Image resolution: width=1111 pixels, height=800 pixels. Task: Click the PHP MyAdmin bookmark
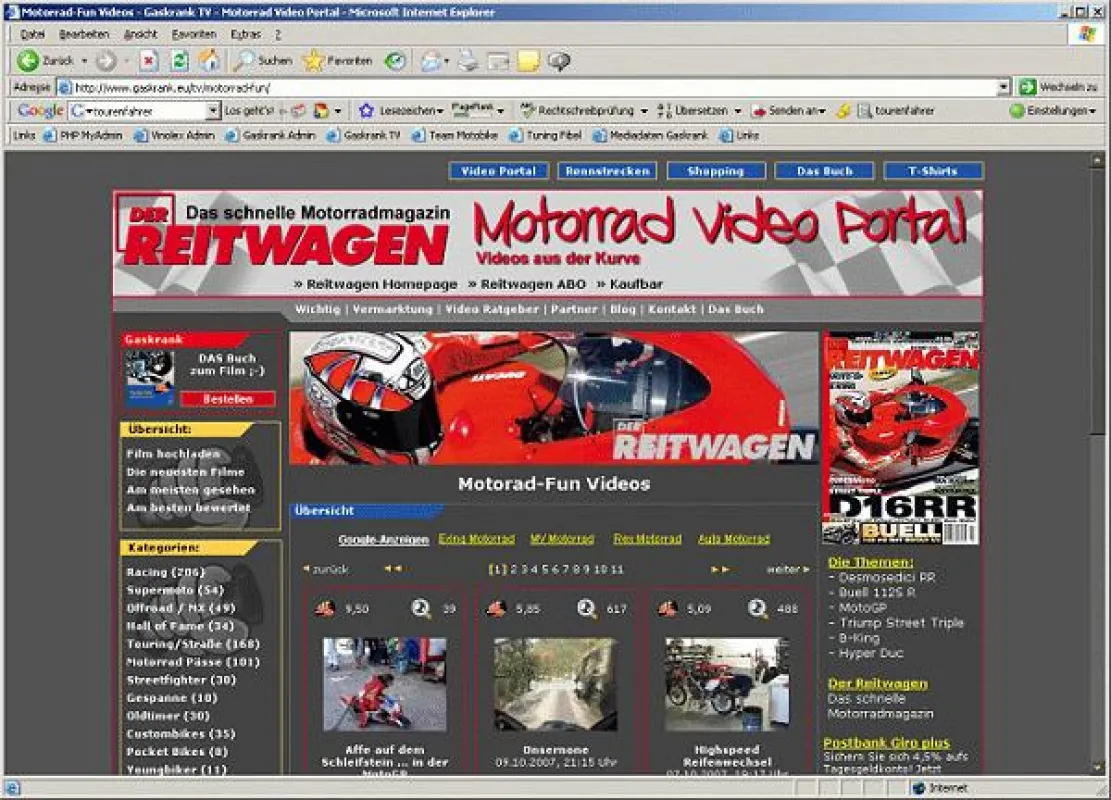[84, 135]
